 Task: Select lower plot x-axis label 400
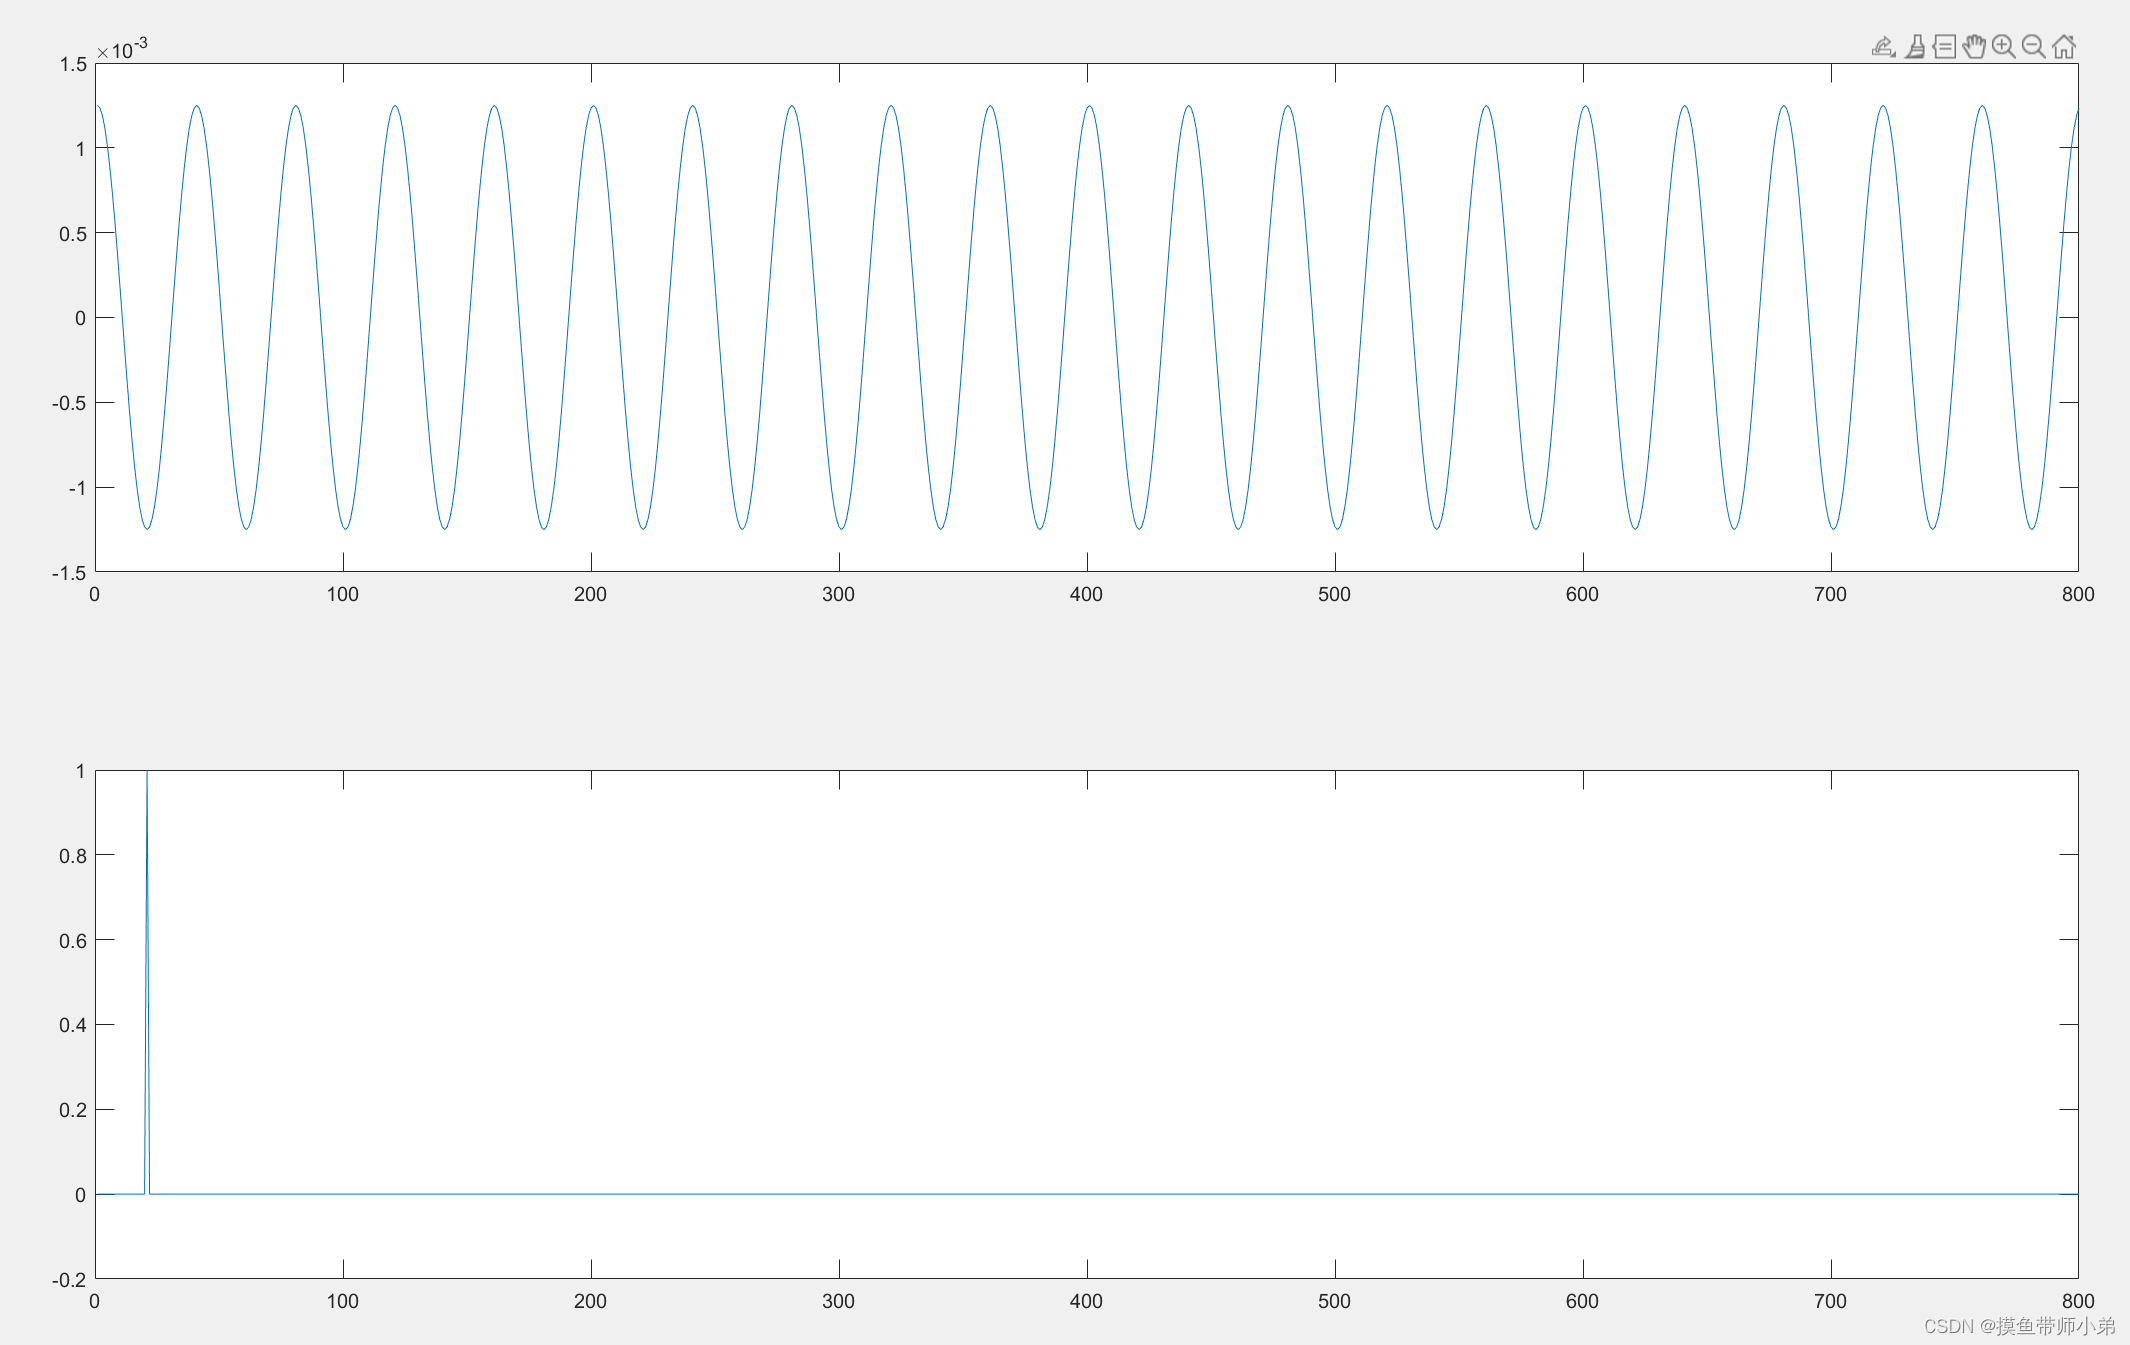(x=1086, y=1301)
